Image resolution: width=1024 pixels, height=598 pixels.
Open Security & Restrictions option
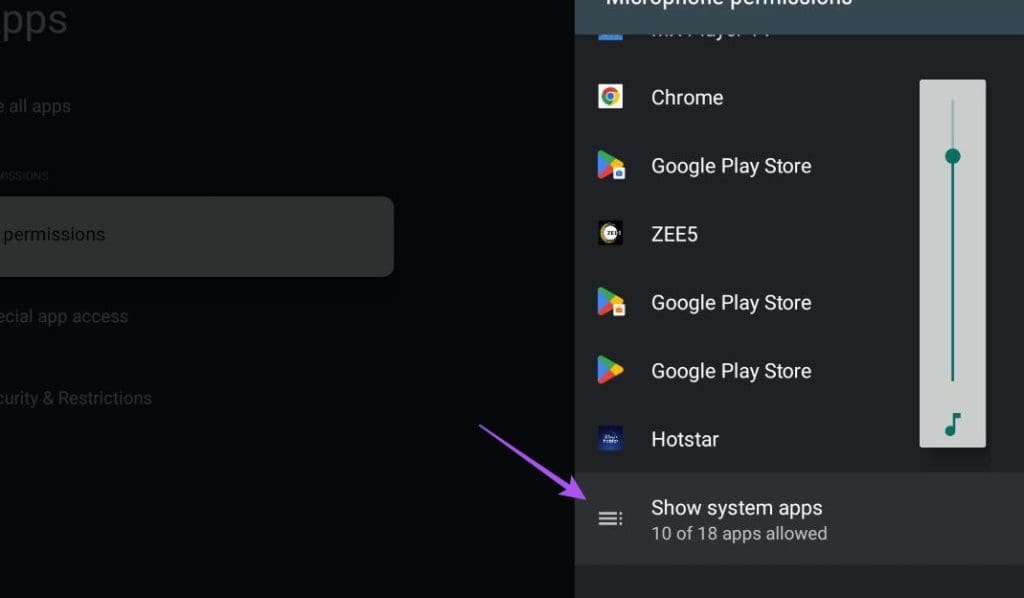[76, 398]
